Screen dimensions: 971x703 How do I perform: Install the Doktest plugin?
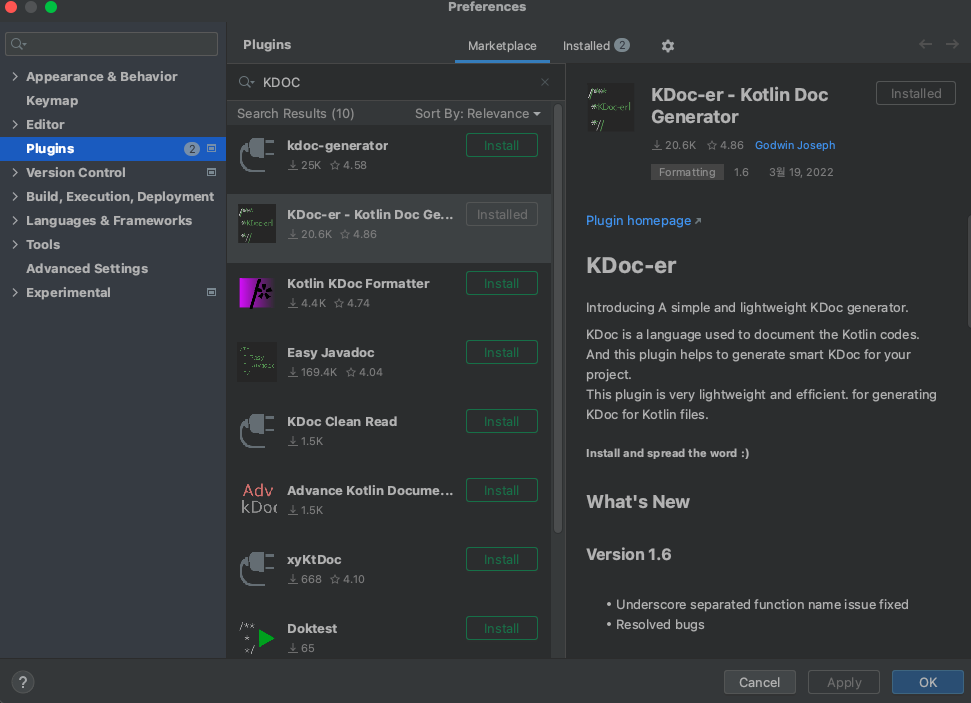click(x=502, y=629)
